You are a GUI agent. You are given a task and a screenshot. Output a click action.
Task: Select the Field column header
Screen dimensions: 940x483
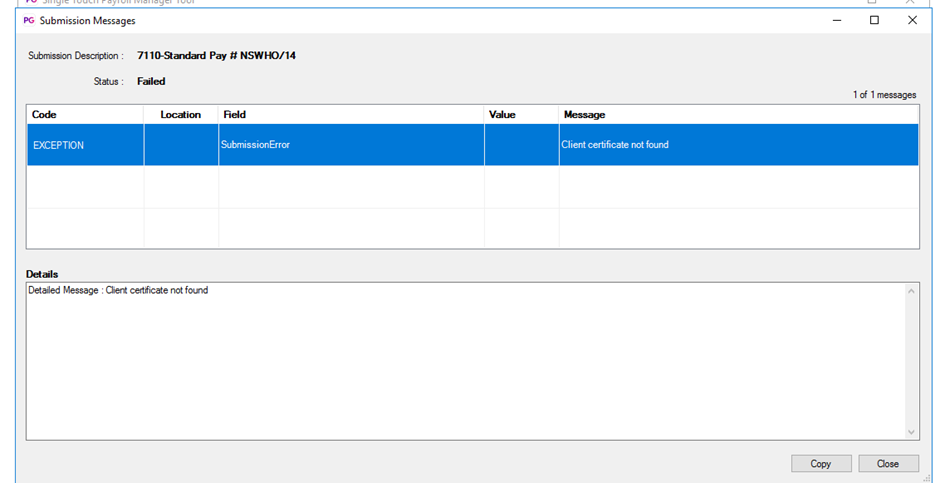coord(351,115)
